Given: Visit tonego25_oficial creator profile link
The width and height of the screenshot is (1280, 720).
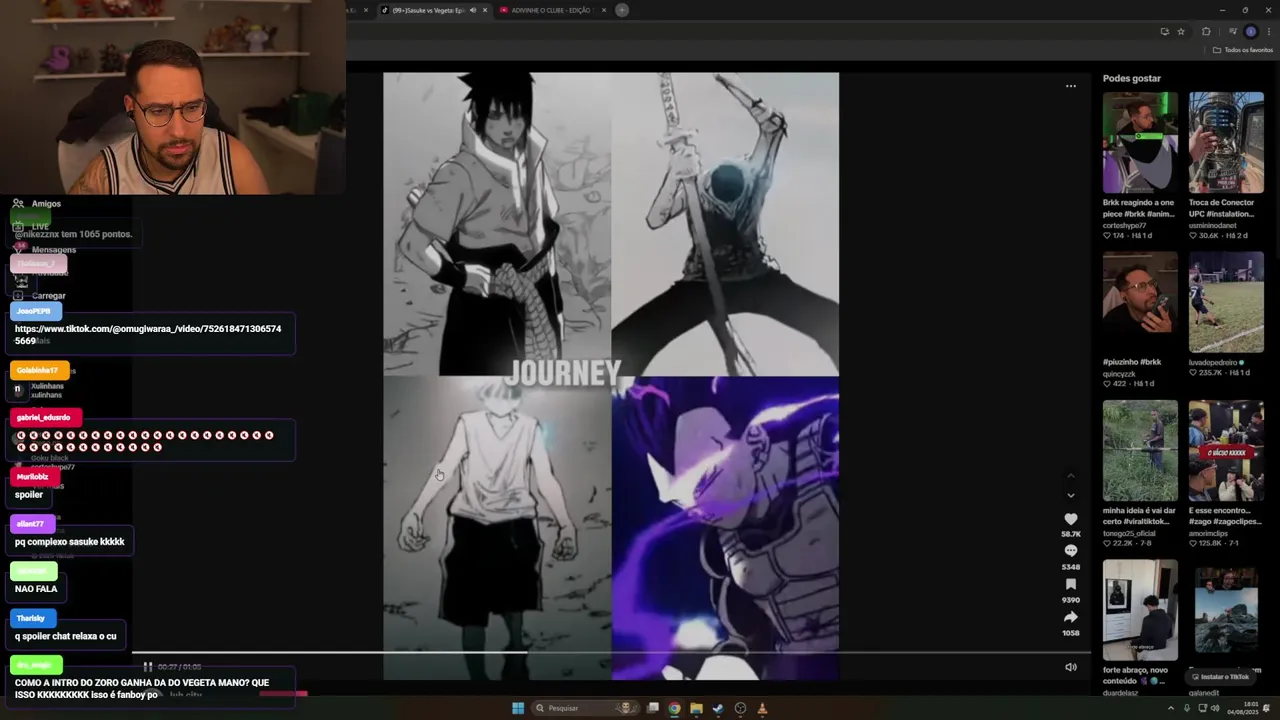Looking at the screenshot, I should (1129, 533).
